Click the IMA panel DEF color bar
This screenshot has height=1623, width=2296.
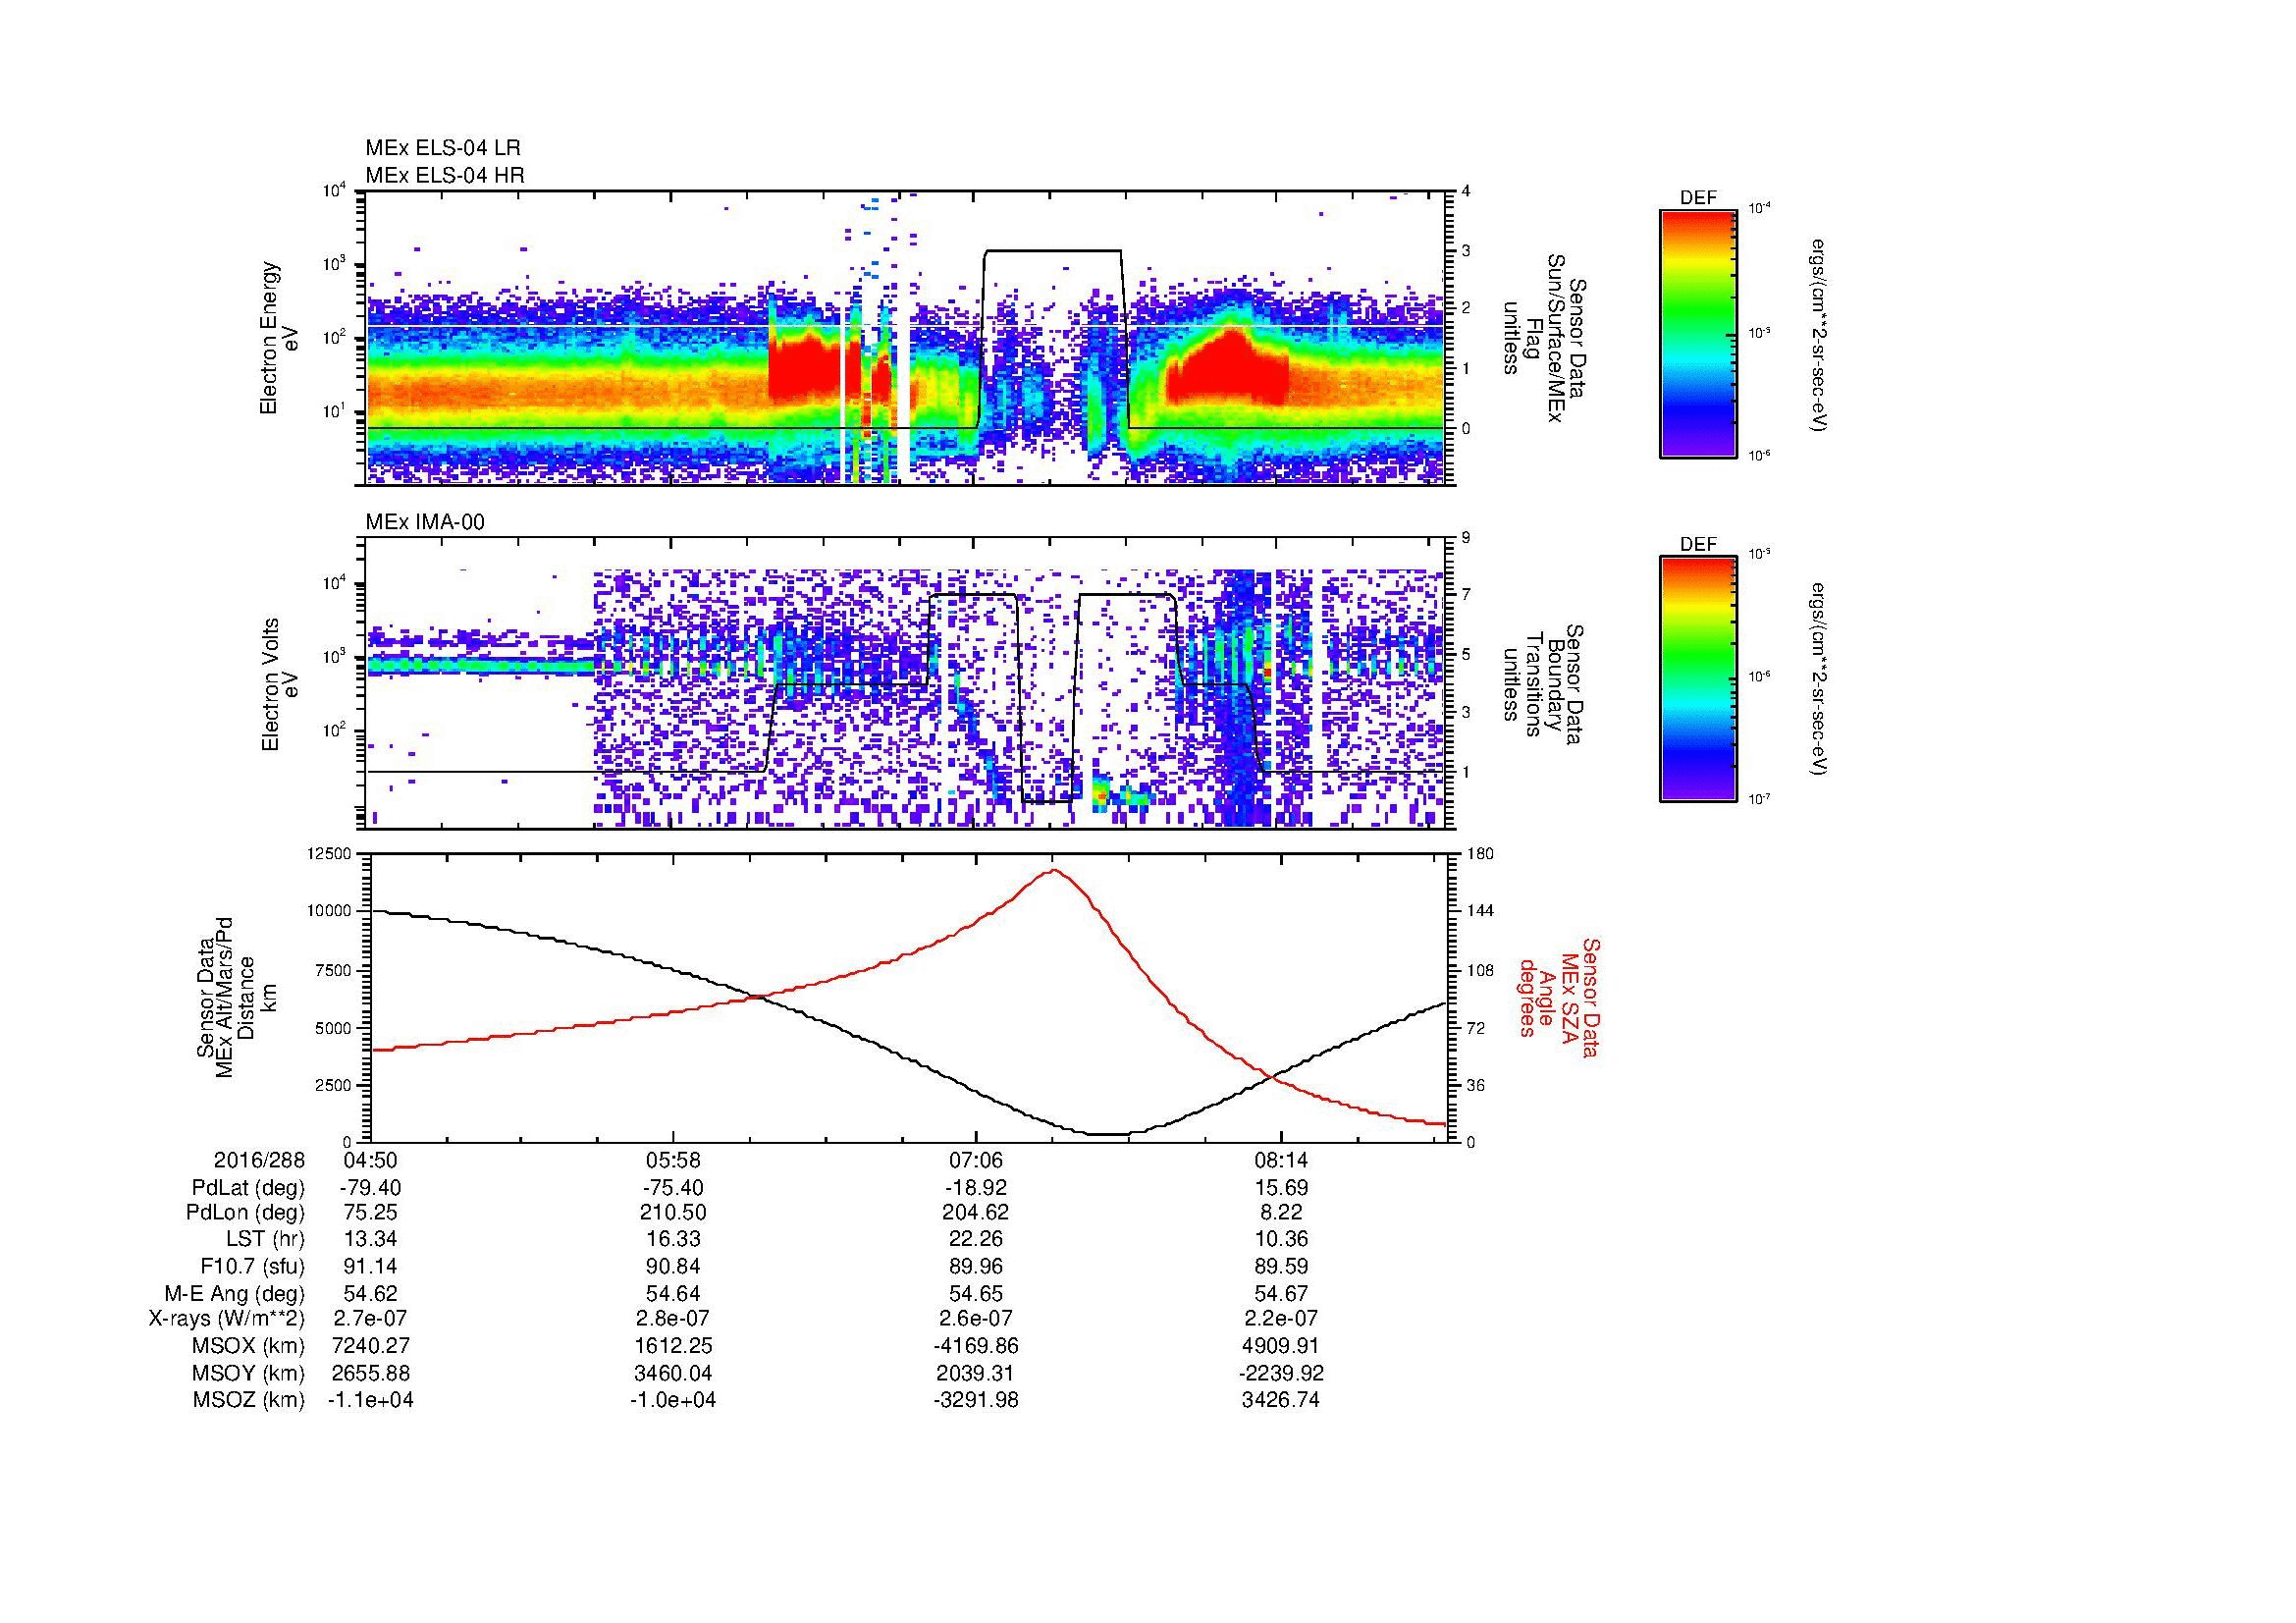pyautogui.click(x=1698, y=679)
